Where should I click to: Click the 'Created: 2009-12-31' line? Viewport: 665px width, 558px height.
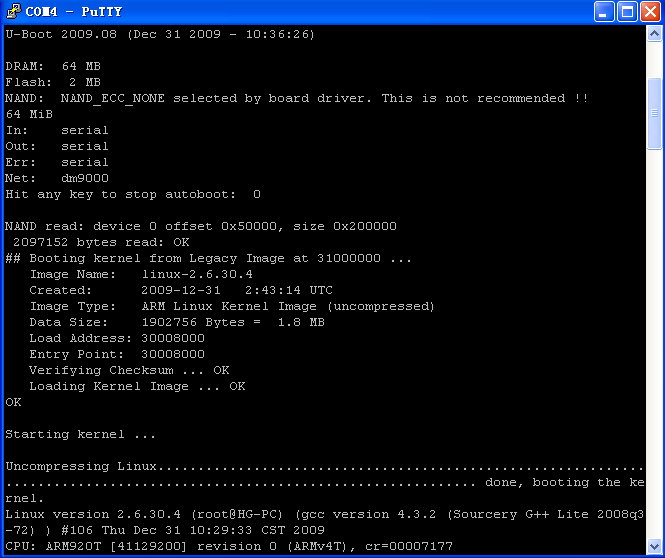tap(181, 290)
